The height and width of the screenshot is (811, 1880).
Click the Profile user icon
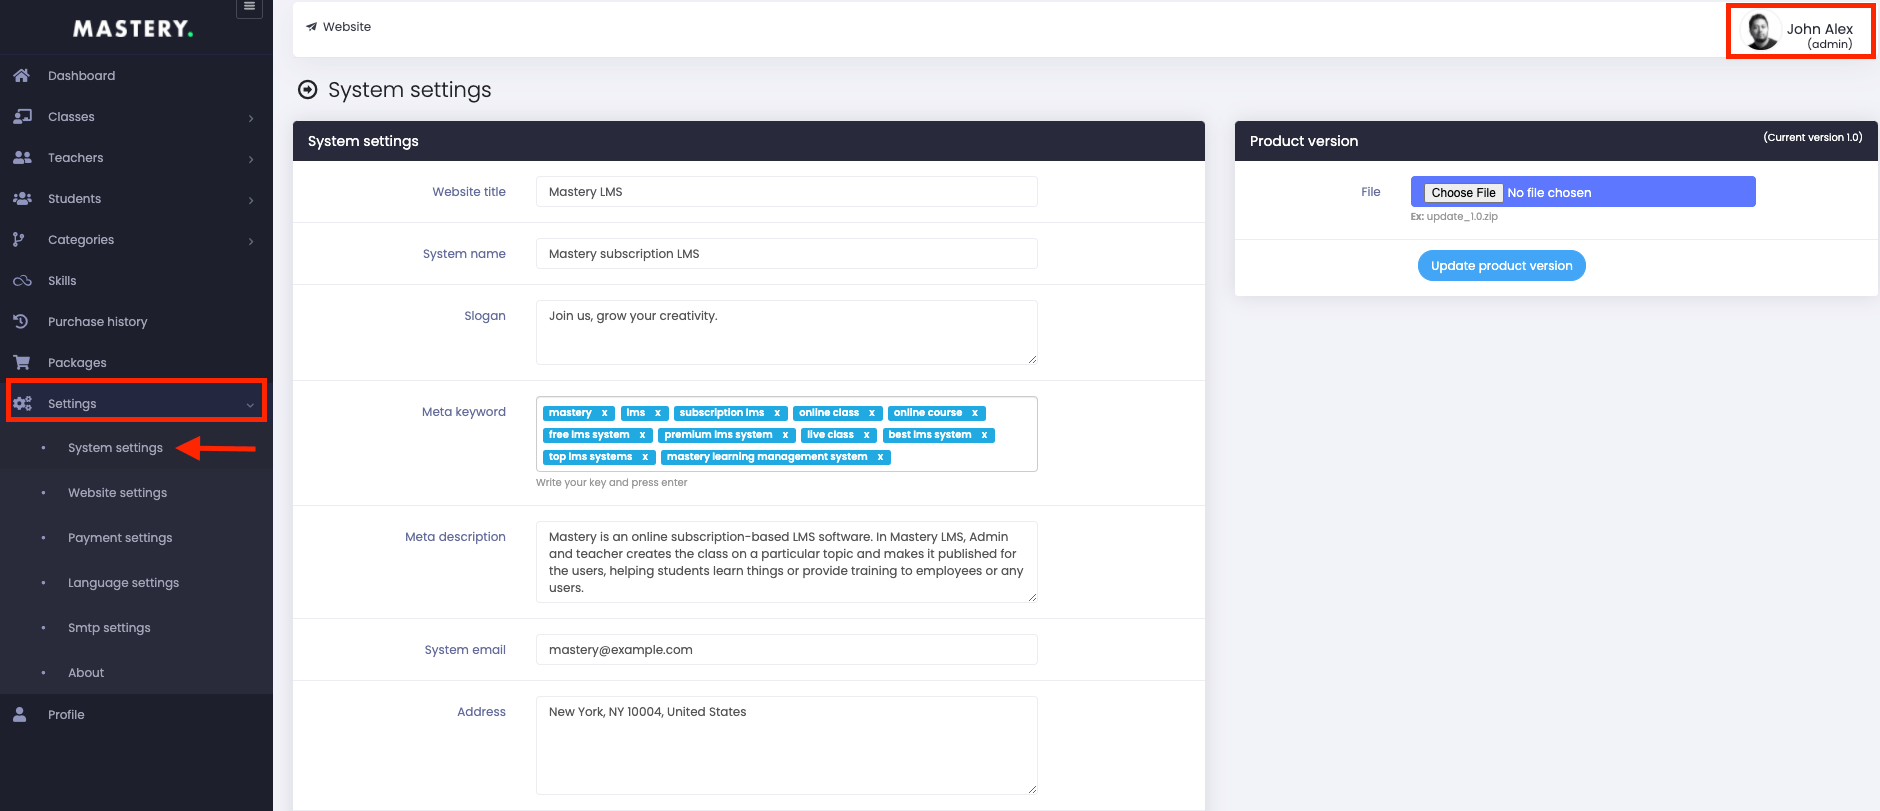click(19, 714)
